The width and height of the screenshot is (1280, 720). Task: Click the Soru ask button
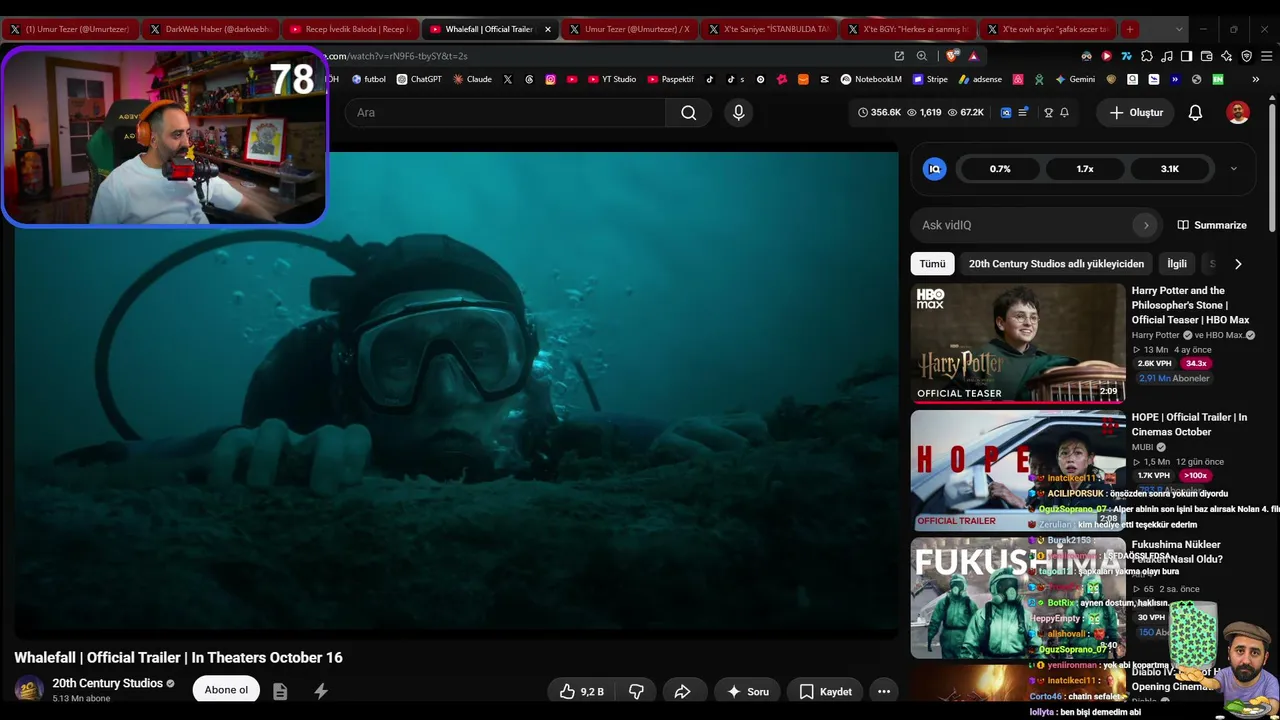pos(748,691)
